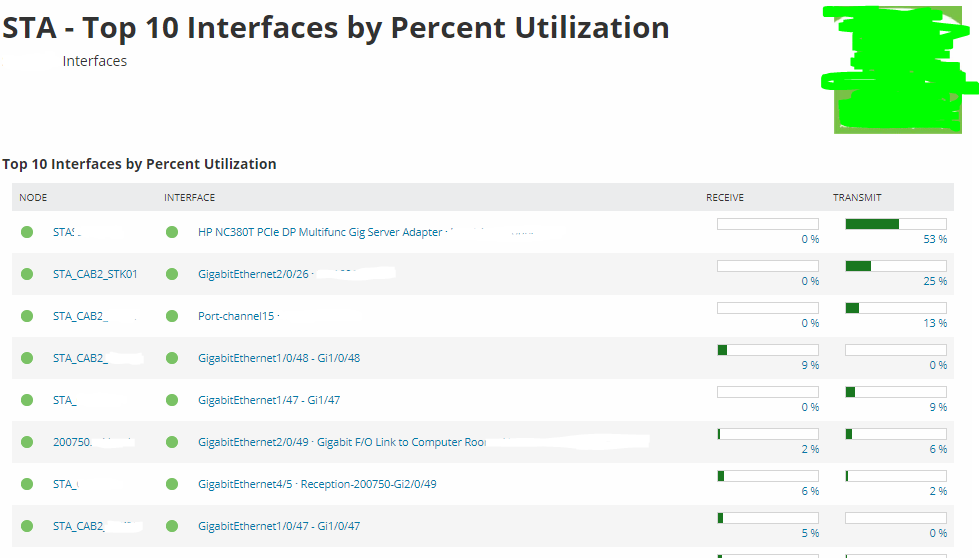Open the Port-channel15 interface link
979x558 pixels.
(235, 316)
